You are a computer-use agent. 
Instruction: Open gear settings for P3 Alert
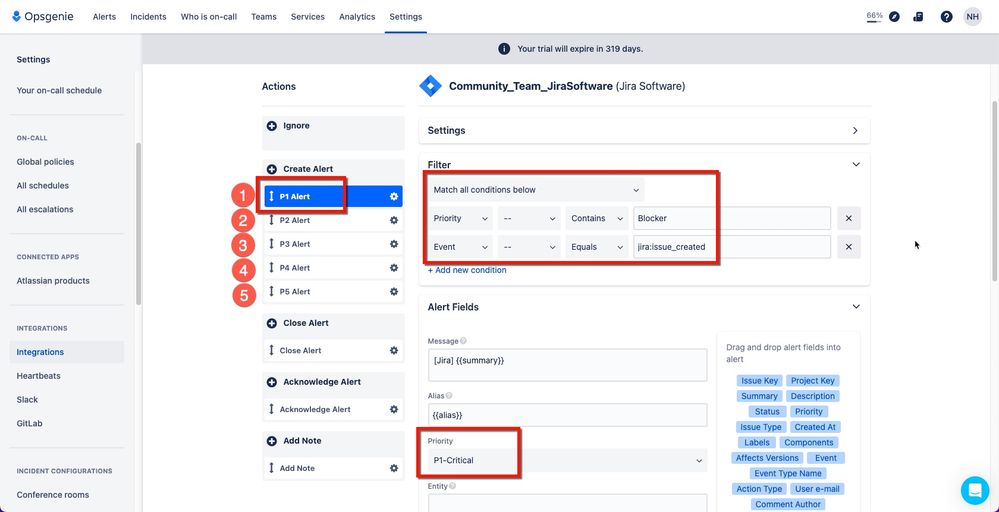pos(394,244)
